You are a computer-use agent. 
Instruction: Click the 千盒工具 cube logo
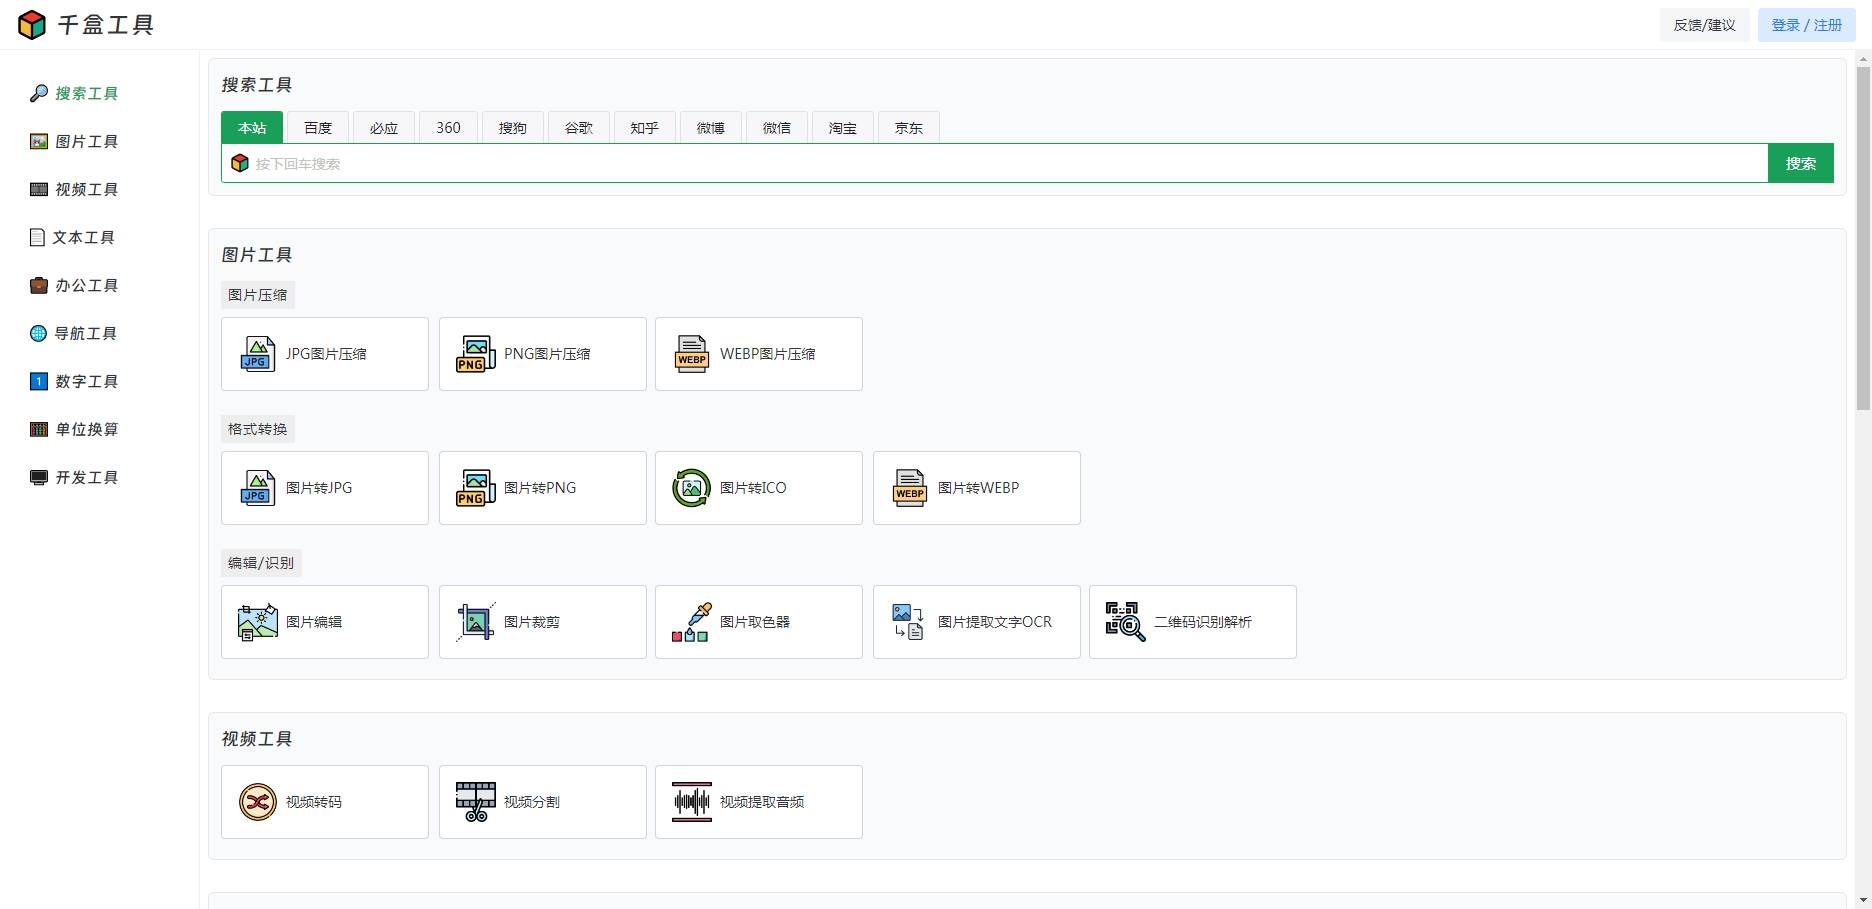[x=32, y=25]
